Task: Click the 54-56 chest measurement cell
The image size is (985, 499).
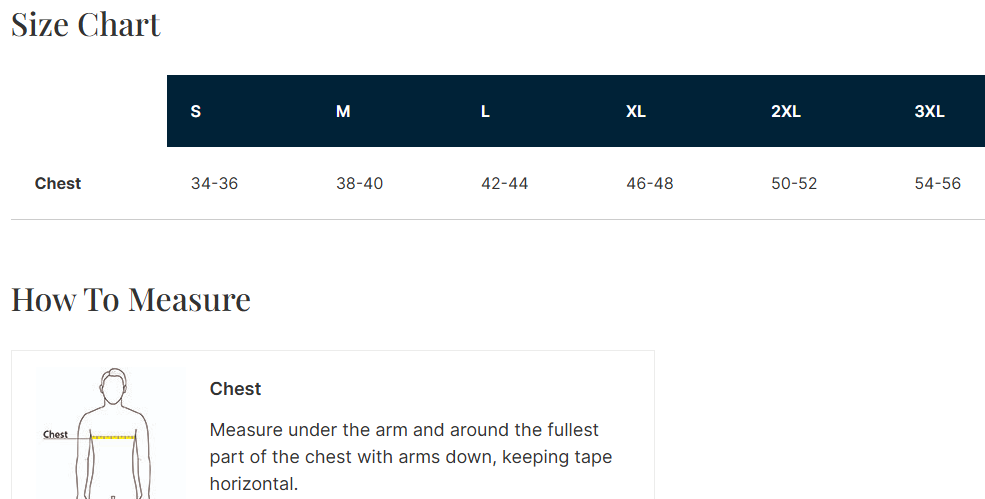Action: coord(937,183)
